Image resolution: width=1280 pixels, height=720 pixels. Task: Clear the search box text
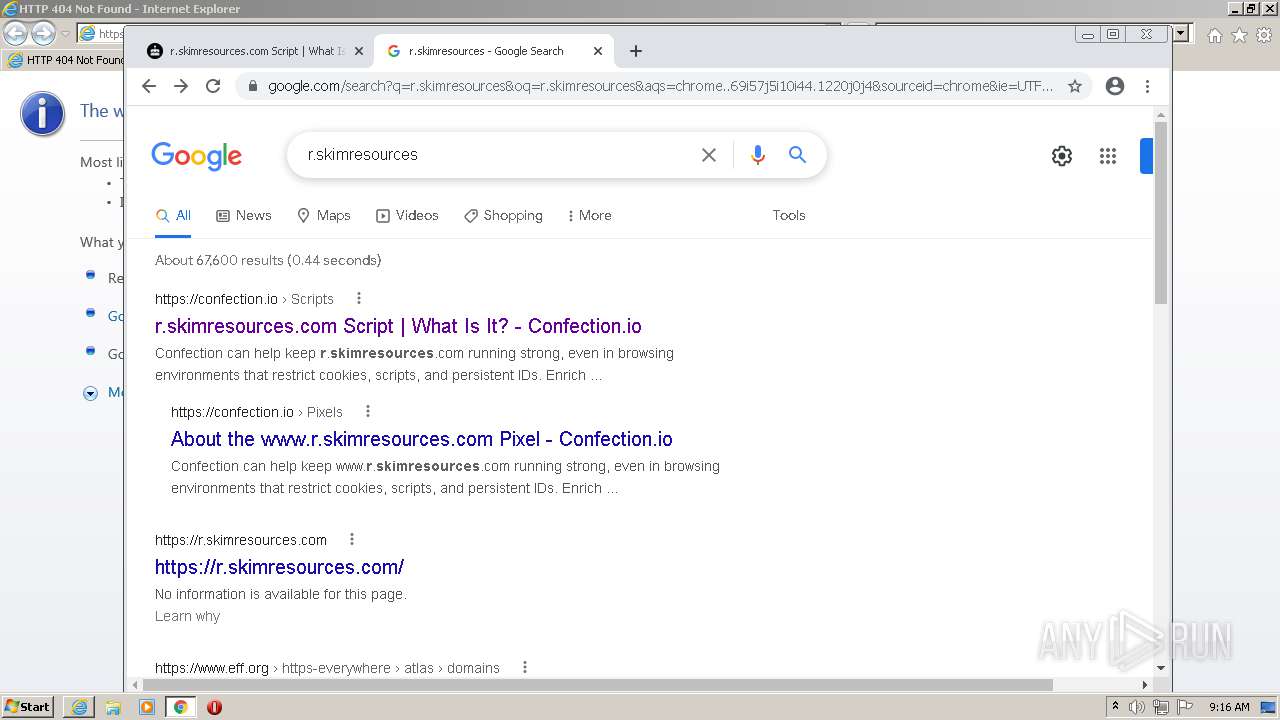[x=709, y=155]
